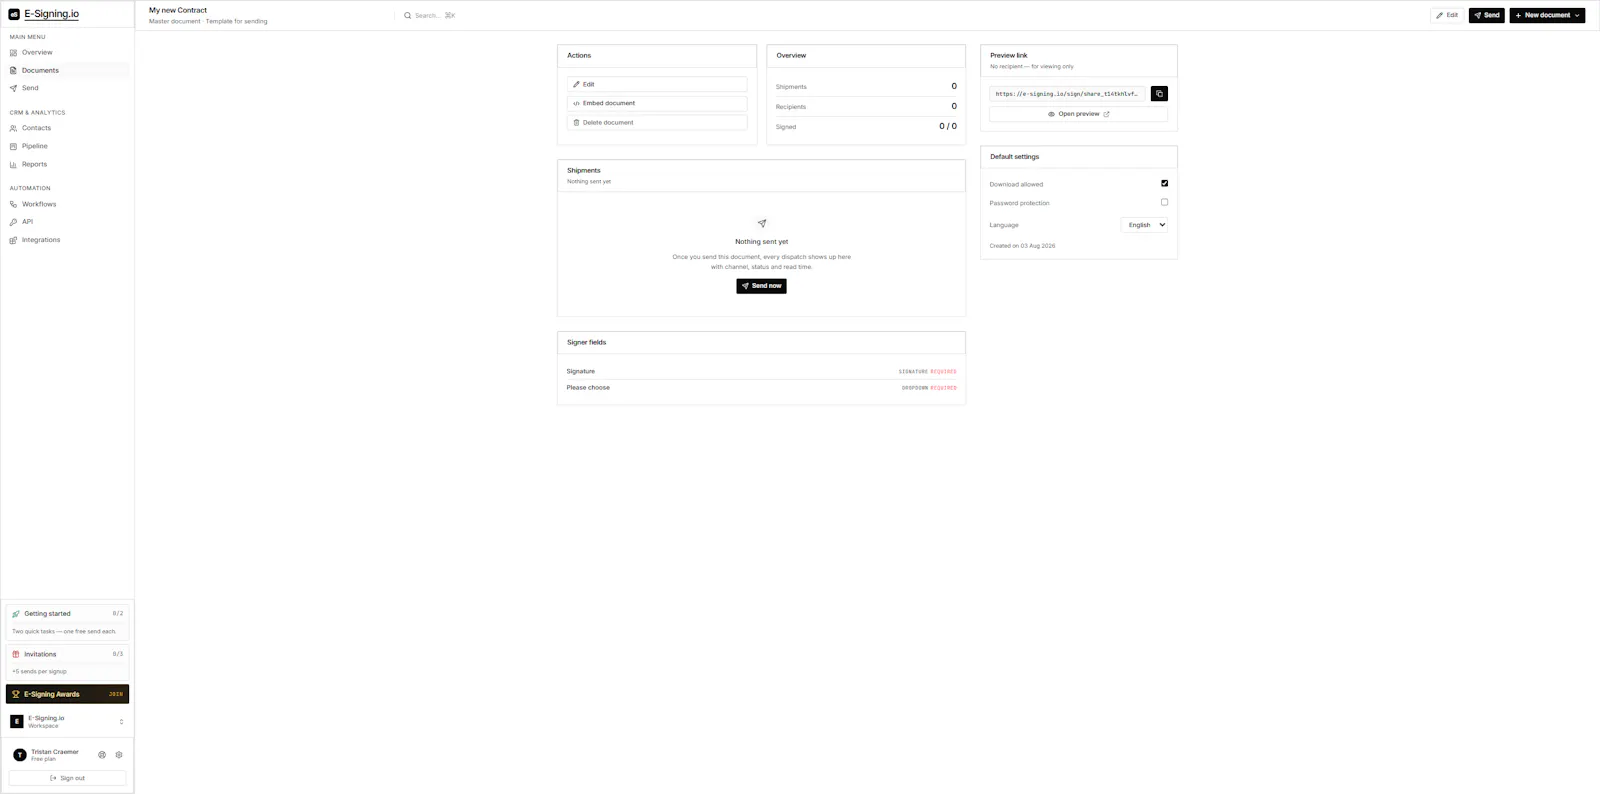Click the E-Signing.io logo icon
Image resolution: width=1600 pixels, height=794 pixels.
point(14,14)
